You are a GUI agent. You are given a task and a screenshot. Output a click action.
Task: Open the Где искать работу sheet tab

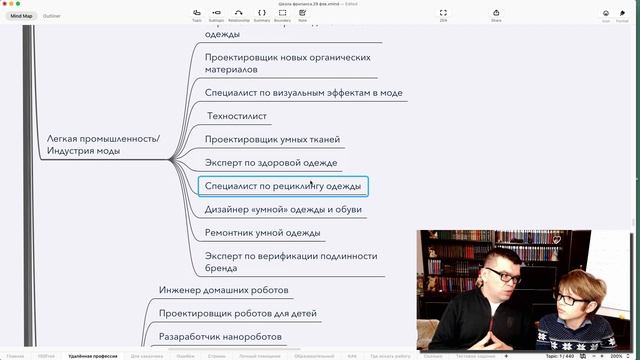[390, 356]
